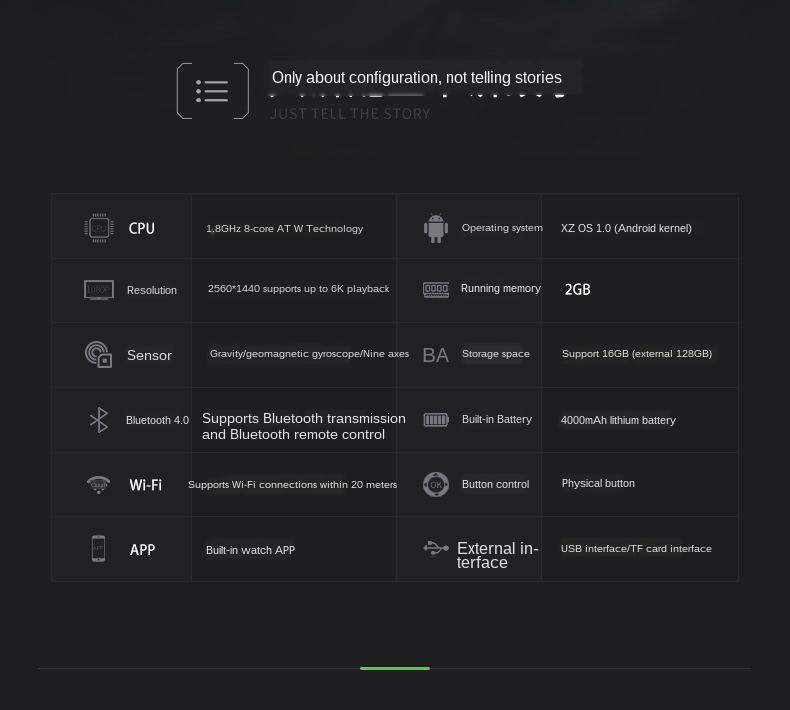Click the CPU chip icon
This screenshot has width=790, height=710.
pyautogui.click(x=98, y=228)
